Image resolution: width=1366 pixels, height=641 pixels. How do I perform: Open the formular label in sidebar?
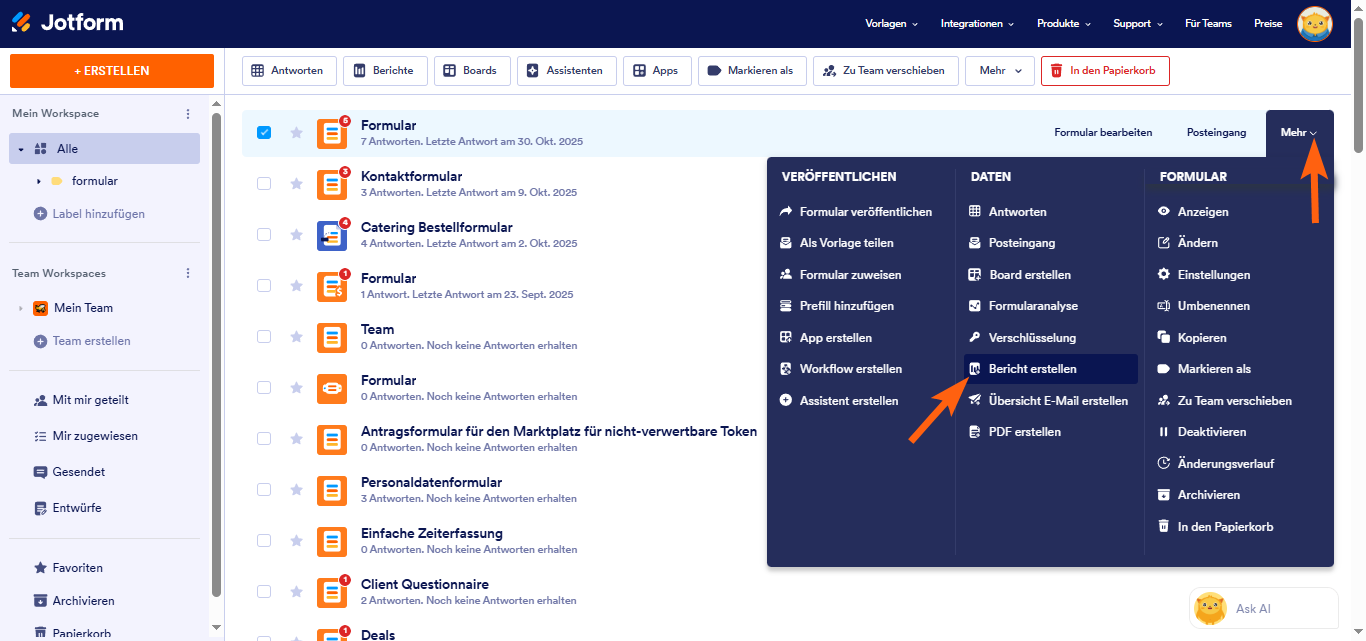[94, 181]
